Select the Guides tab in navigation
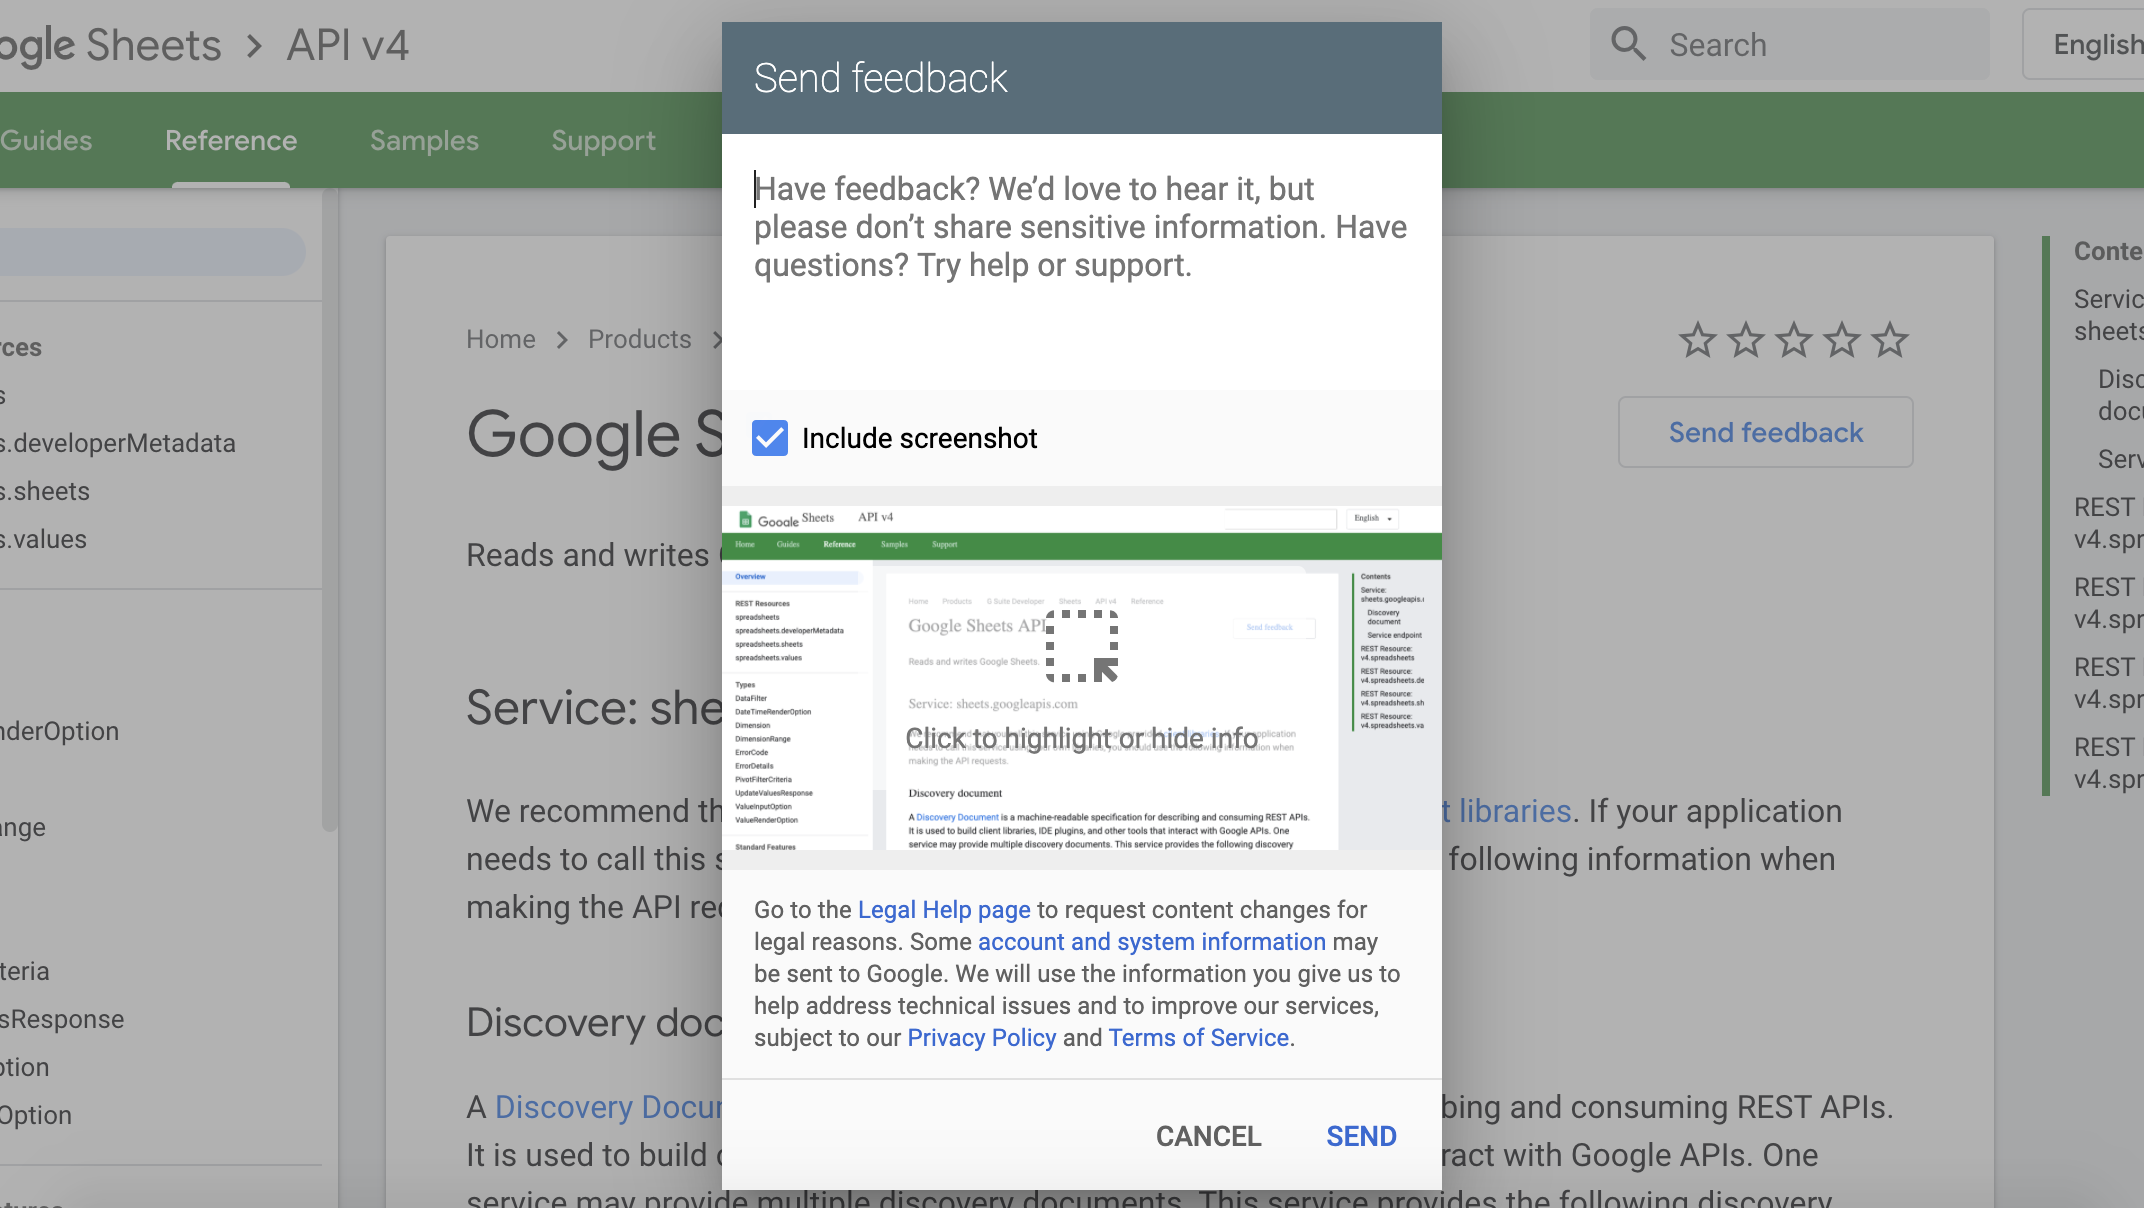 [46, 140]
